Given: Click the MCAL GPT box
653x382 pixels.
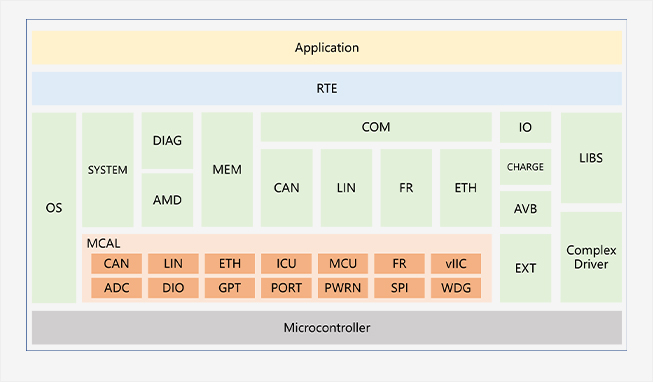Looking at the screenshot, I should 229,288.
